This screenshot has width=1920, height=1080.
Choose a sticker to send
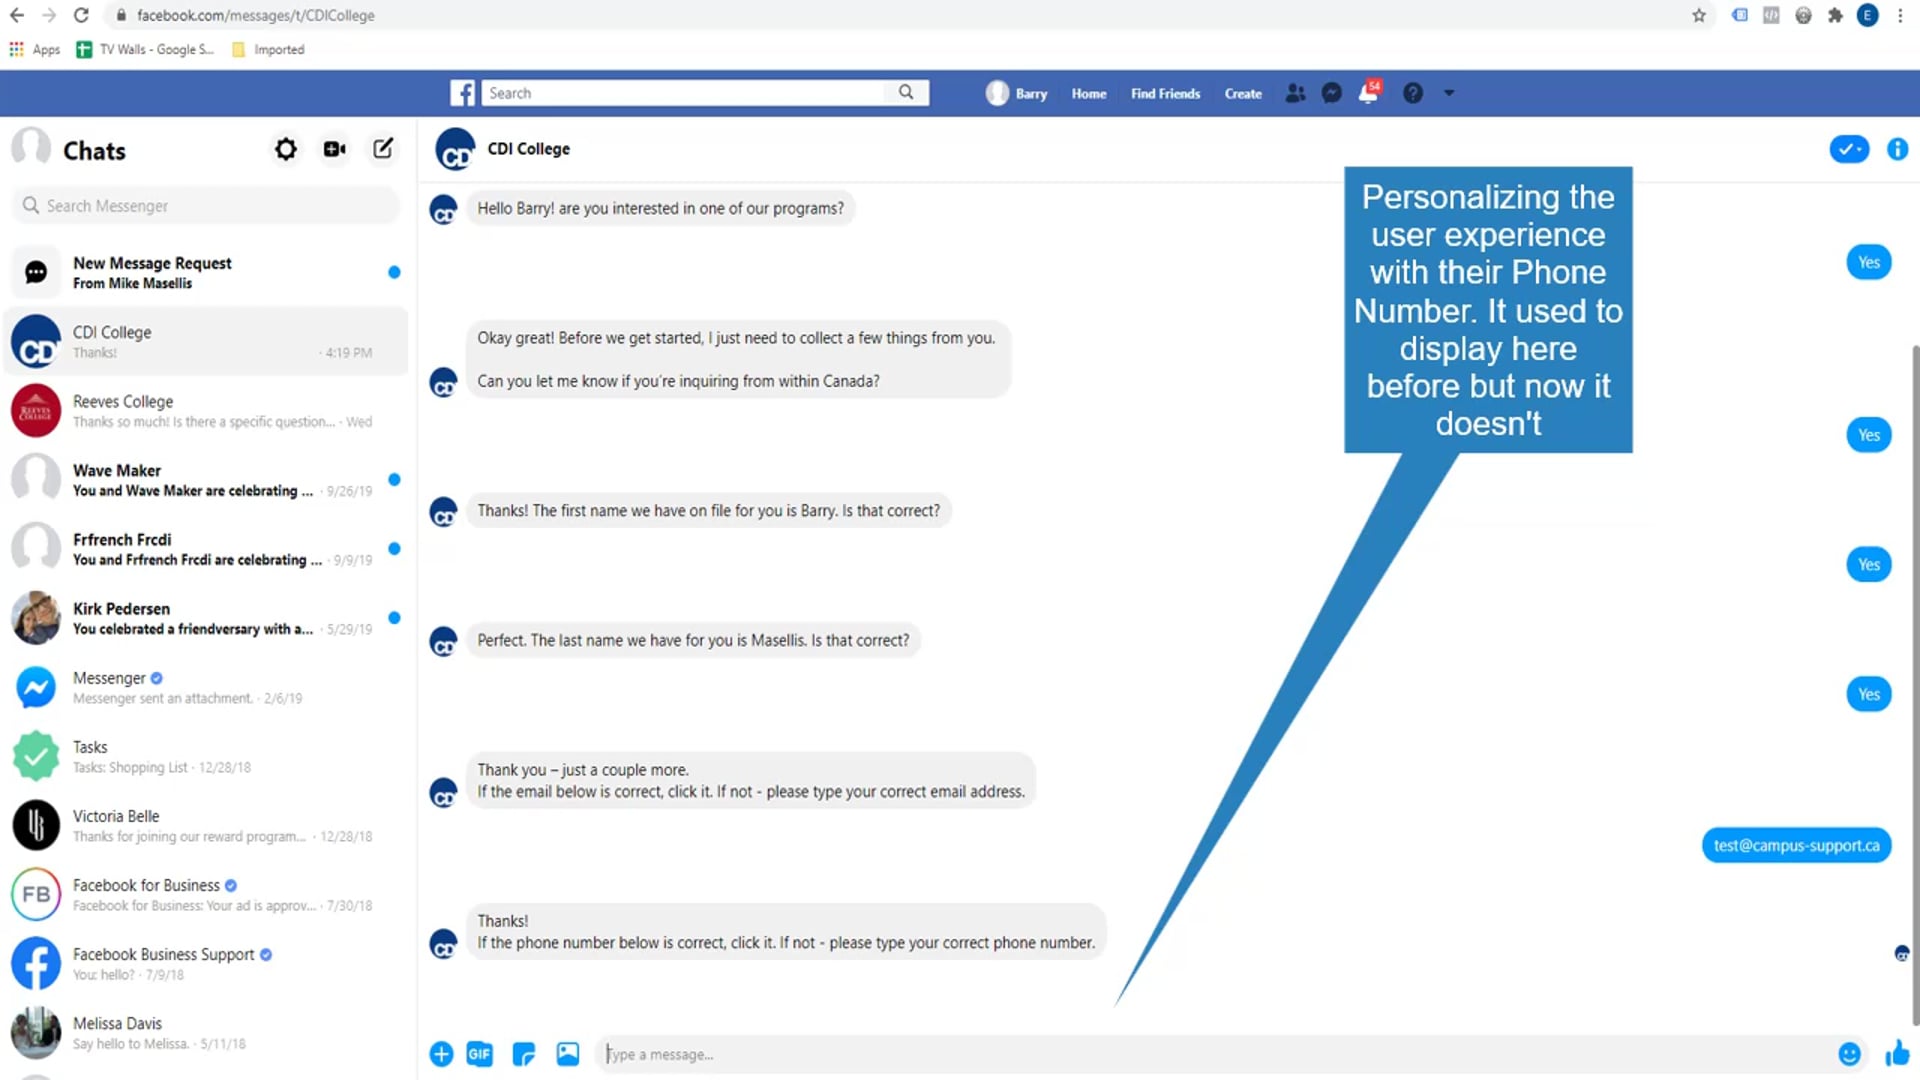pos(524,1054)
